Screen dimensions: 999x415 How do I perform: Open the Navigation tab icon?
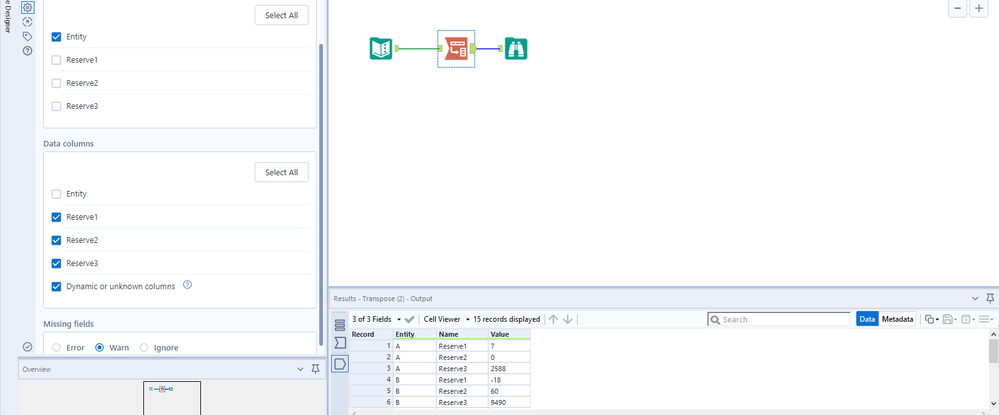[27, 22]
